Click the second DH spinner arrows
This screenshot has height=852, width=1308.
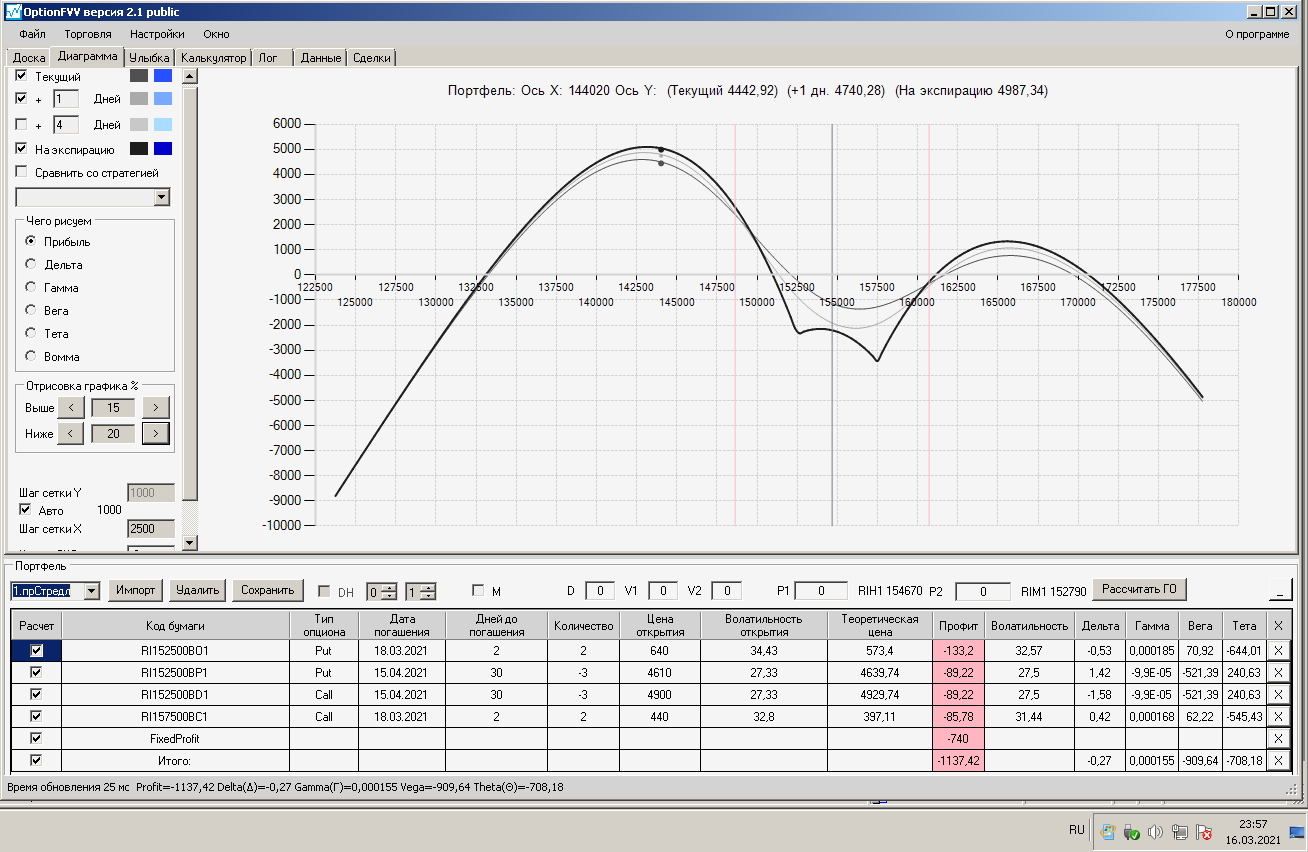tap(429, 591)
